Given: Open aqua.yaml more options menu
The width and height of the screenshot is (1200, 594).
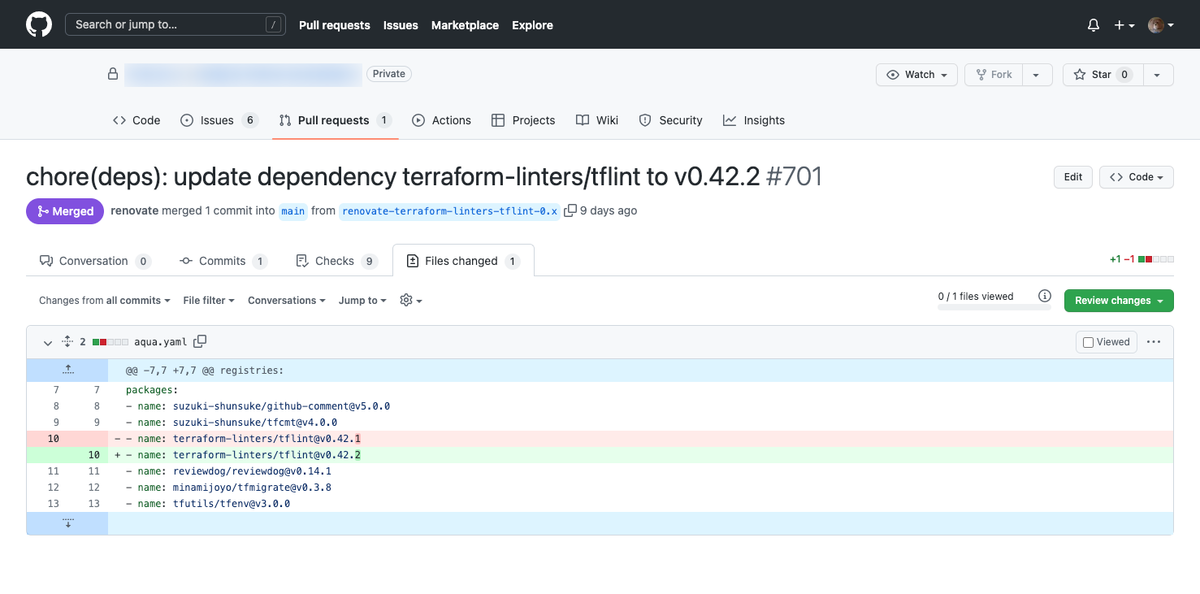Looking at the screenshot, I should (x=1154, y=342).
